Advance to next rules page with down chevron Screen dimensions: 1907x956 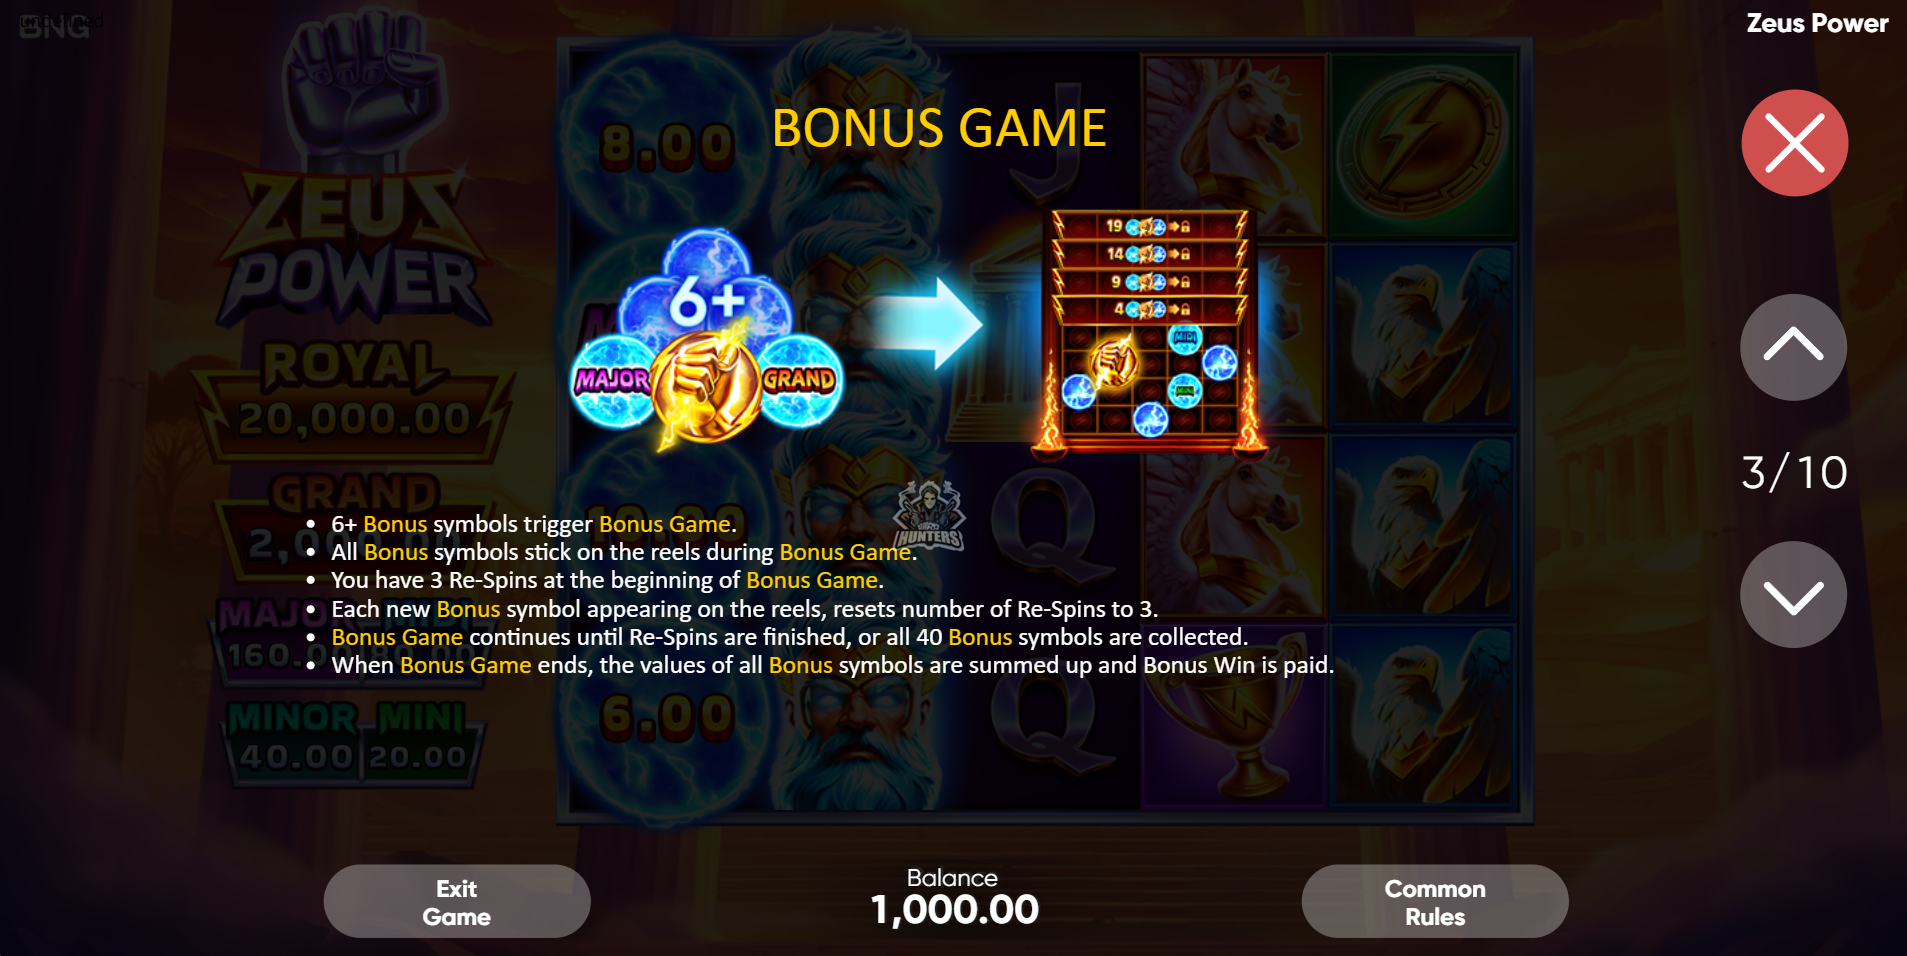click(1793, 595)
